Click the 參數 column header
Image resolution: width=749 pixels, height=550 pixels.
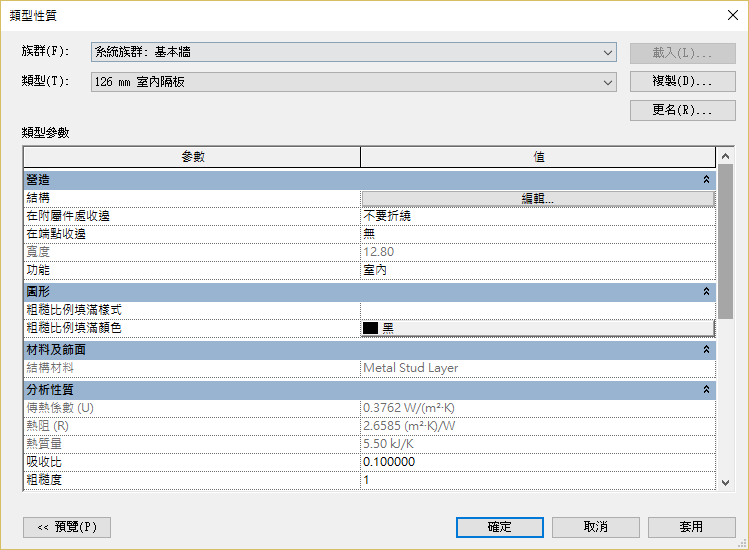[x=192, y=157]
